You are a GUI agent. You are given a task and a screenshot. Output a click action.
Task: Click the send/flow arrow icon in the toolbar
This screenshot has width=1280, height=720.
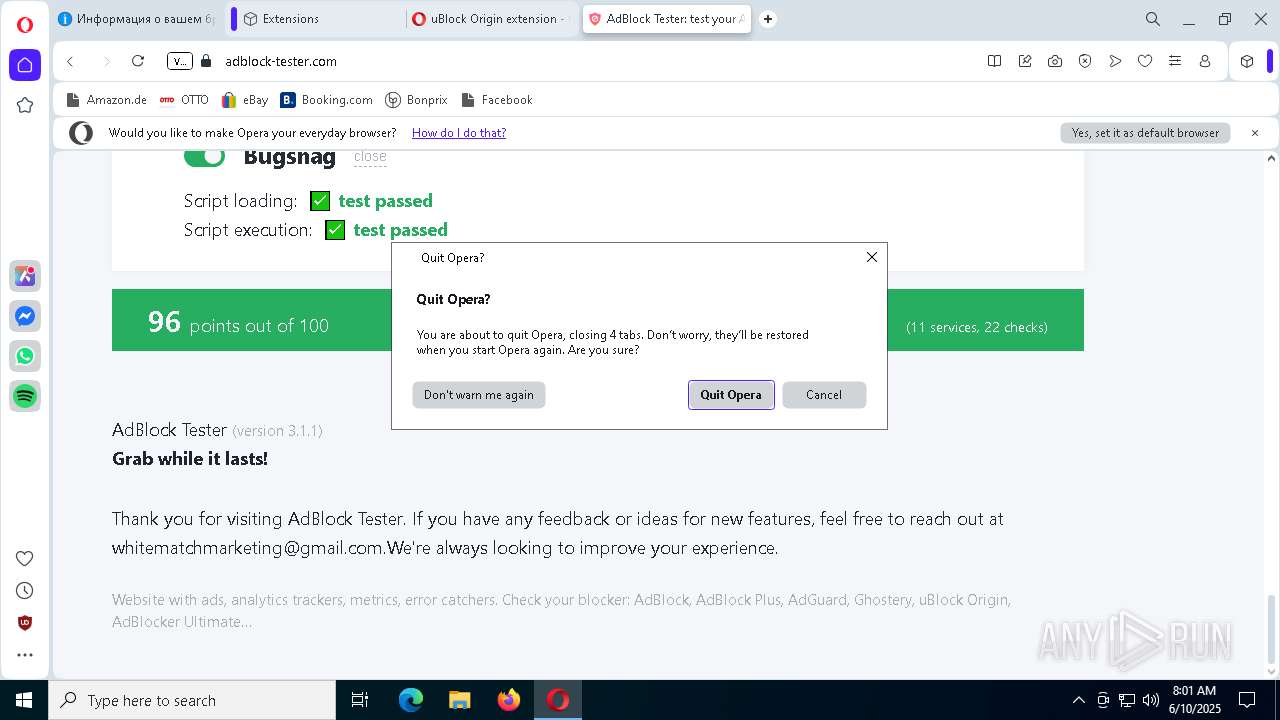point(1115,61)
